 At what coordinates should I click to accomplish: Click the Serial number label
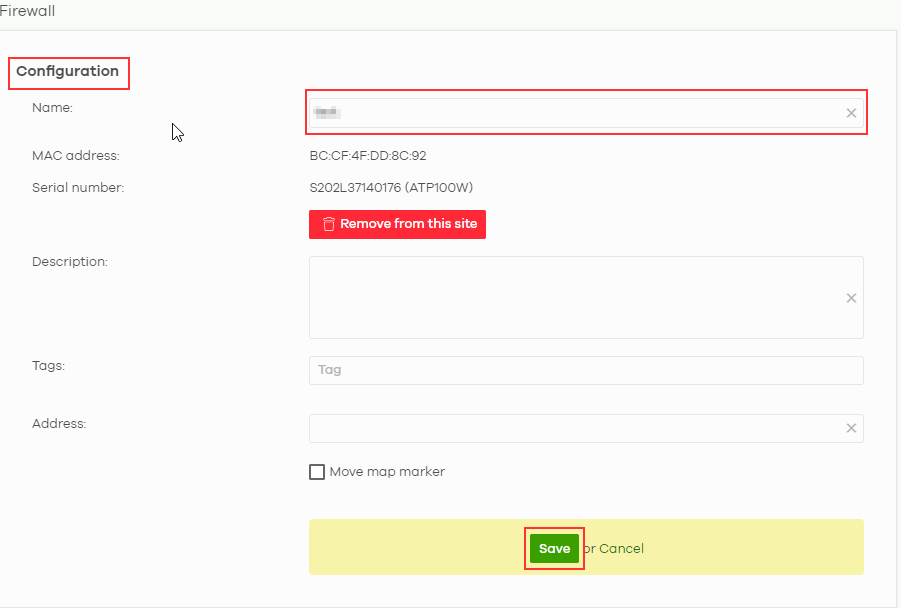click(78, 187)
